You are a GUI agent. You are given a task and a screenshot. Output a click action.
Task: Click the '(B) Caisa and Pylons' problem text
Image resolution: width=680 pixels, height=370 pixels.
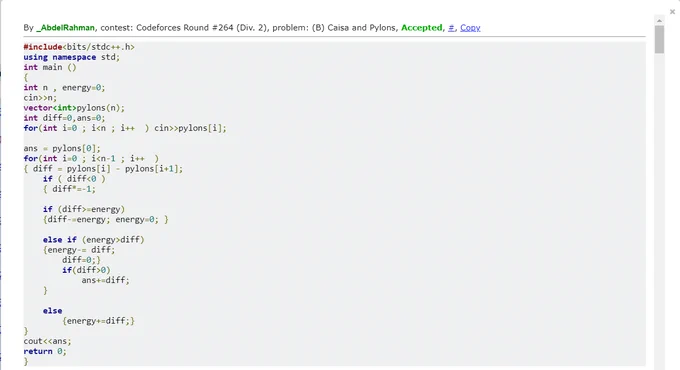pyautogui.click(x=353, y=28)
